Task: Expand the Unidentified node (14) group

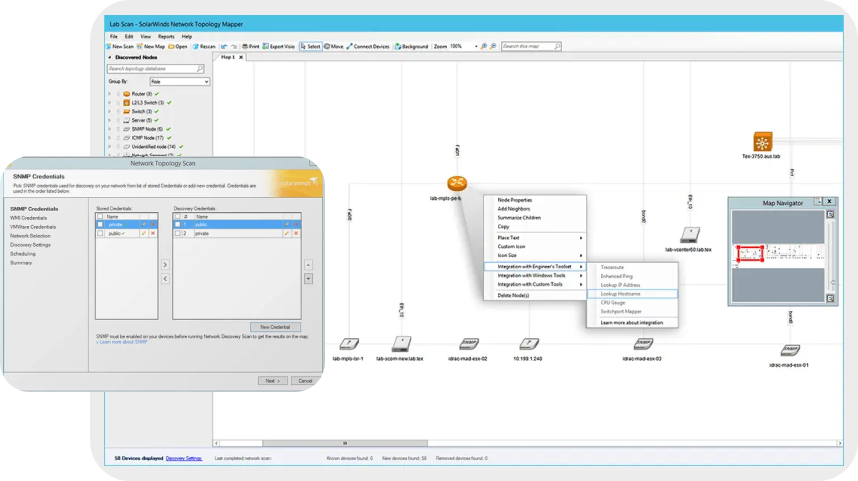Action: pyautogui.click(x=109, y=147)
